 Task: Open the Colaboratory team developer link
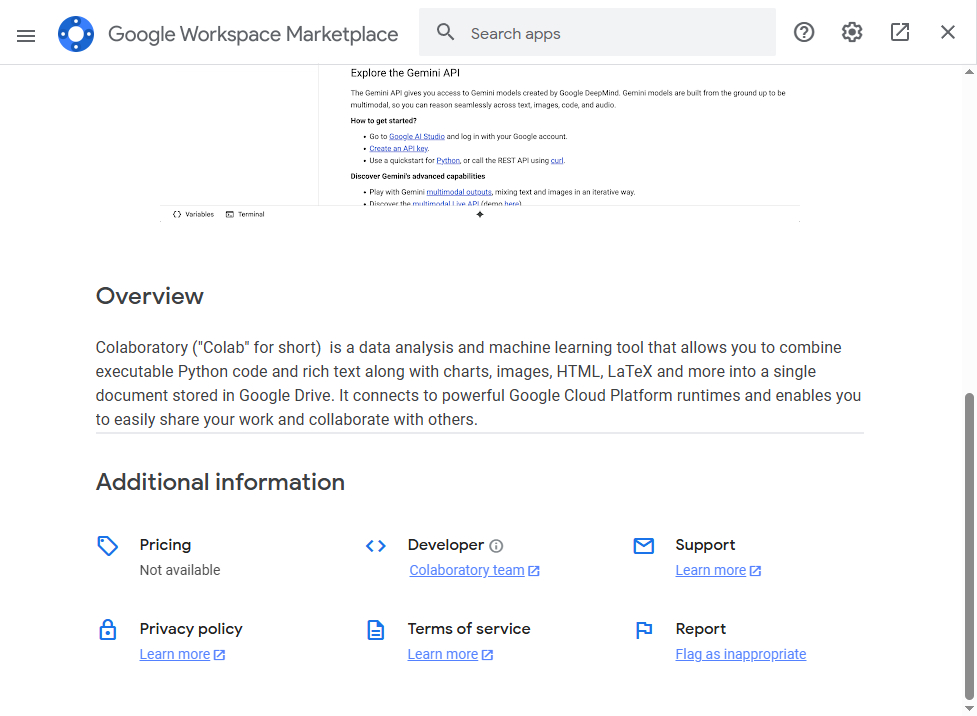pyautogui.click(x=467, y=570)
